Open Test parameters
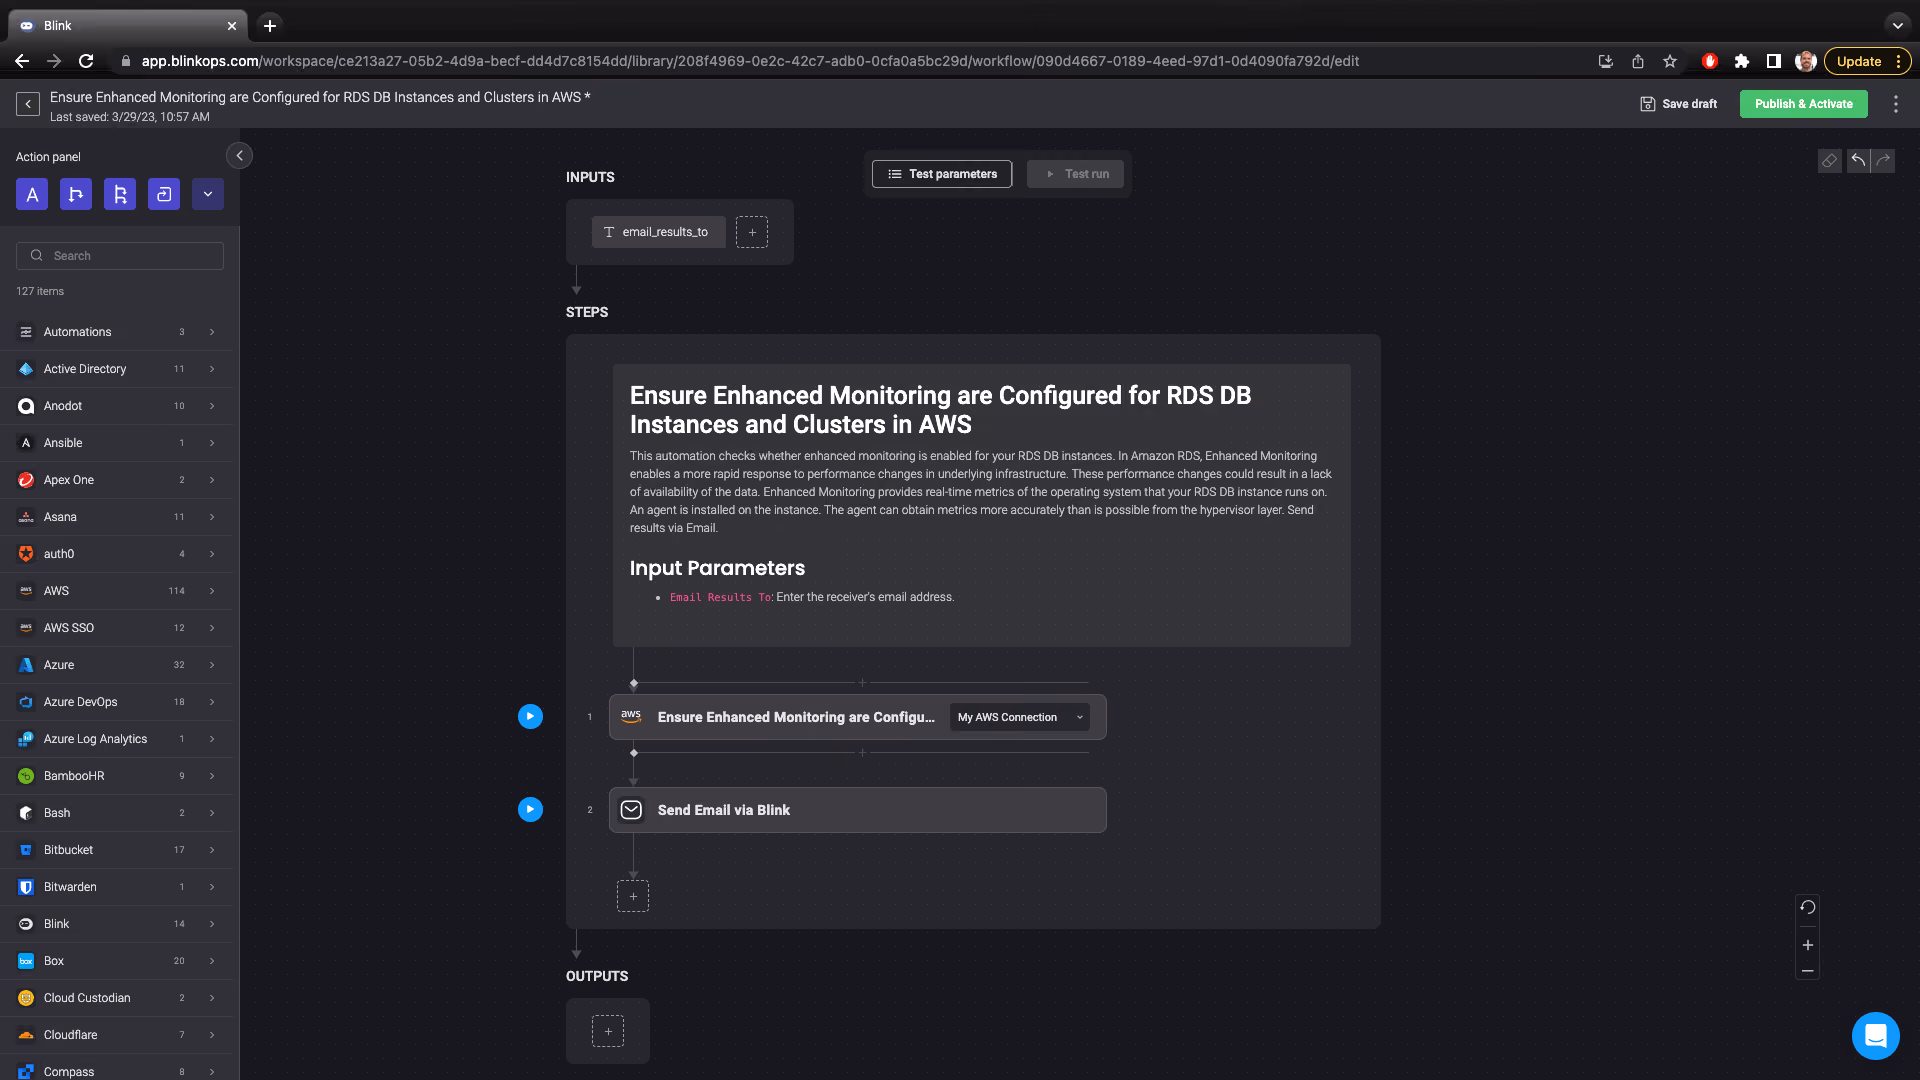 pyautogui.click(x=942, y=174)
